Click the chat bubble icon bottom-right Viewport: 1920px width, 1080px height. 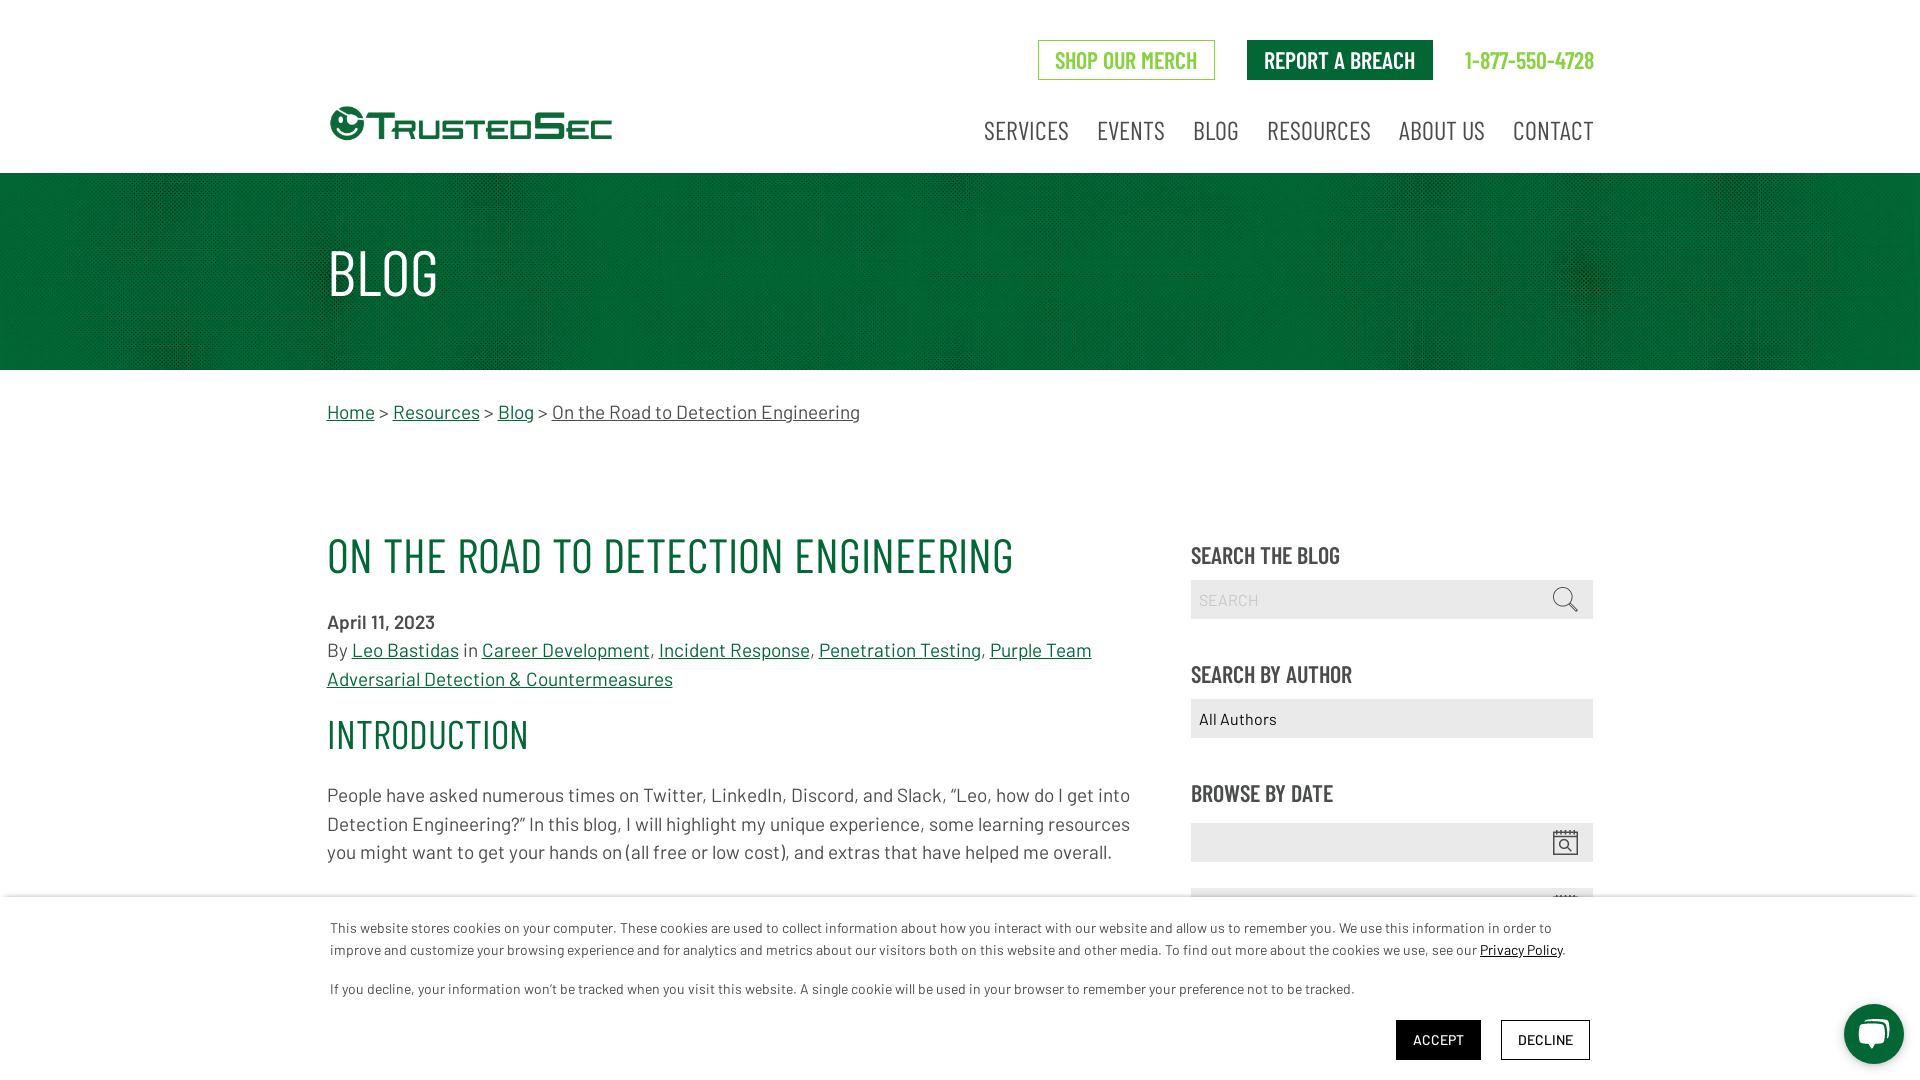coord(1873,1033)
